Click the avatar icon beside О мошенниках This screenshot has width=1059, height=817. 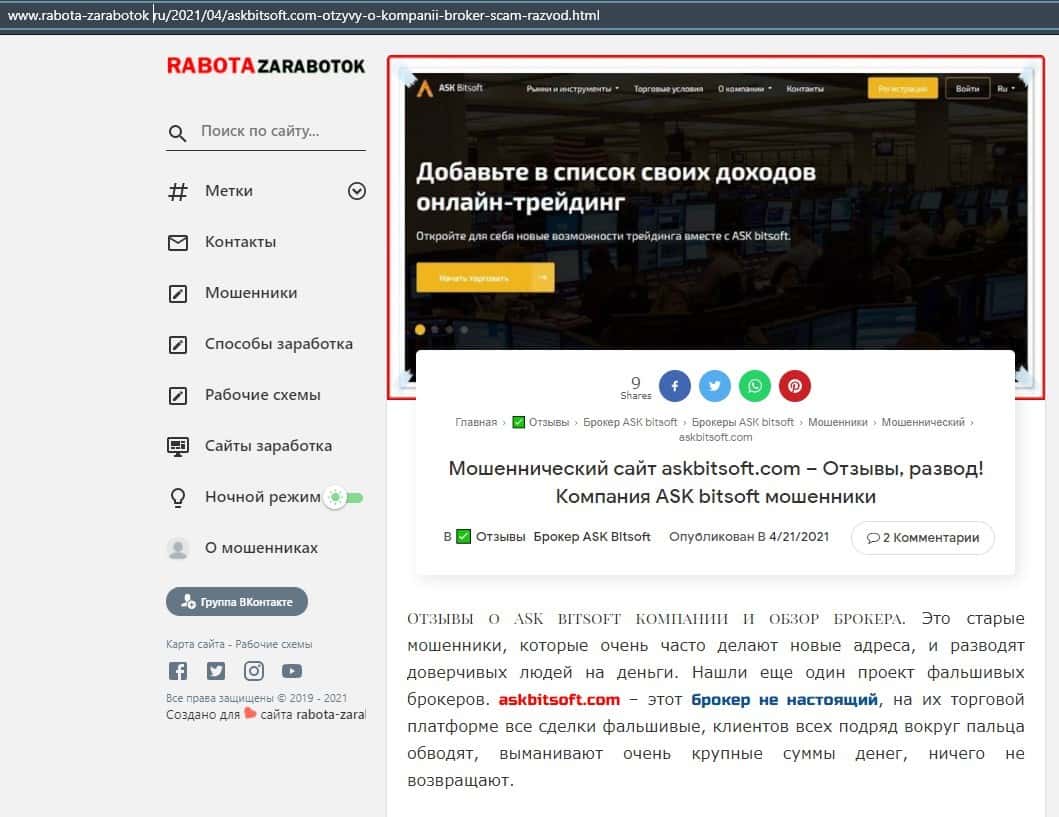click(178, 548)
